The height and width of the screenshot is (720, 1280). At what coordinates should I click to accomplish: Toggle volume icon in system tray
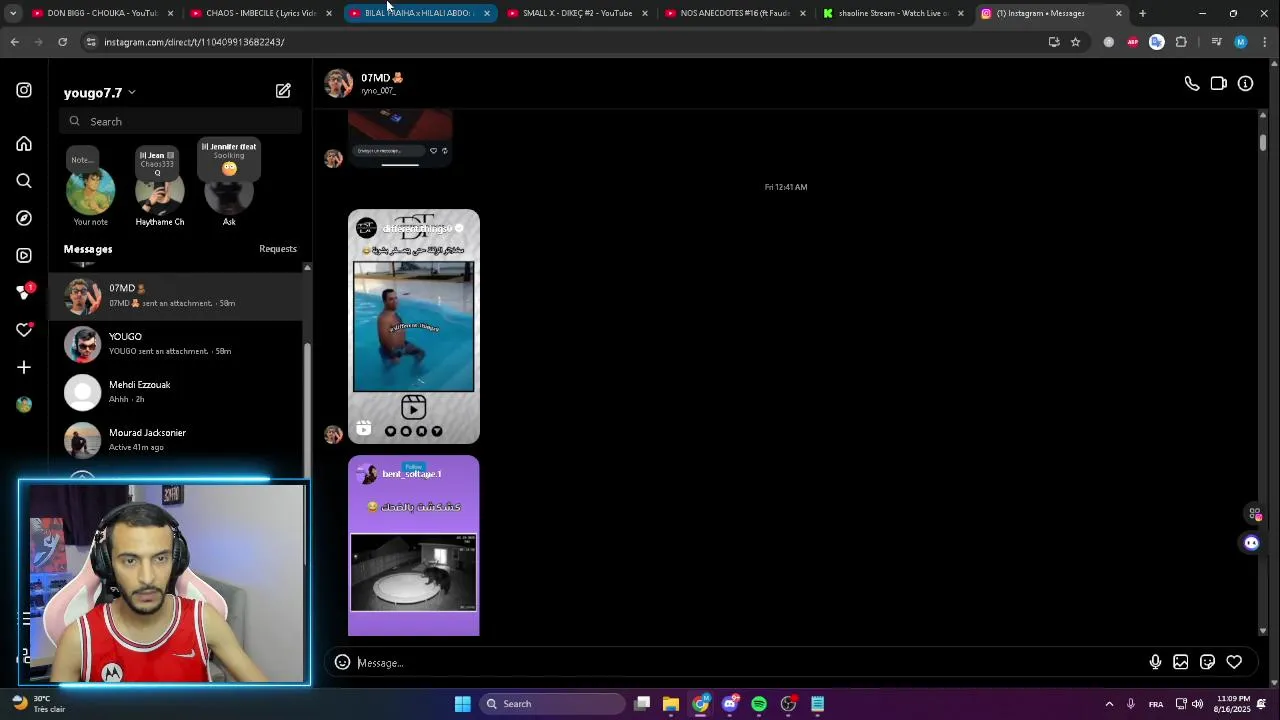point(1198,704)
